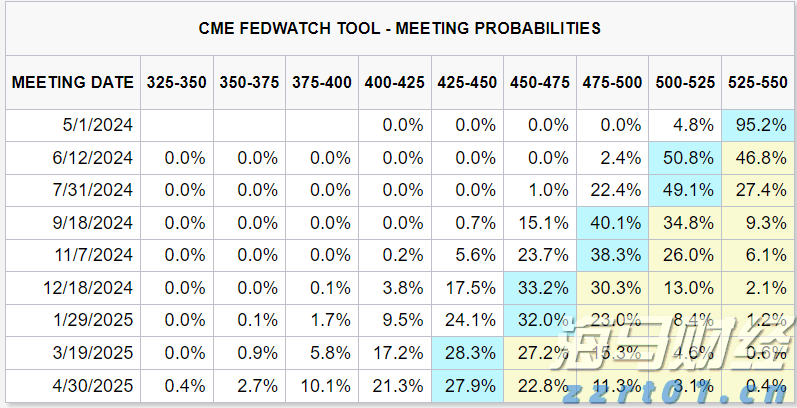Select the 27.9% cell in last row

467,382
